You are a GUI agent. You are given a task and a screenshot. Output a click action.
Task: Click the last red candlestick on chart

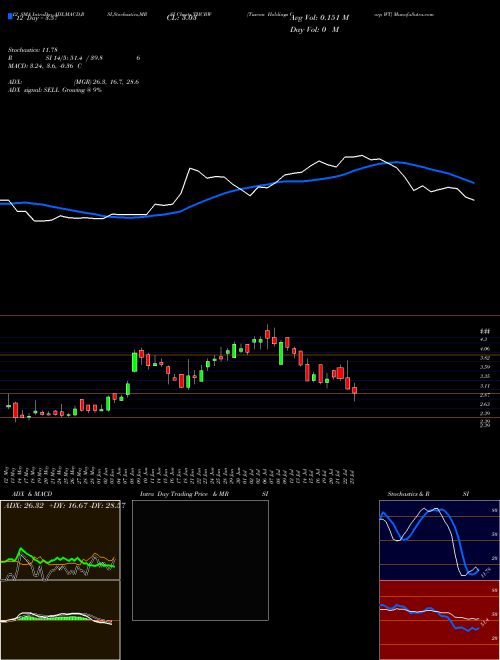[354, 390]
